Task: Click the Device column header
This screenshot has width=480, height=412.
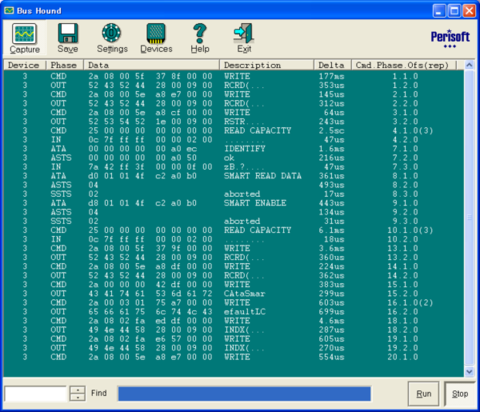Action: point(24,65)
